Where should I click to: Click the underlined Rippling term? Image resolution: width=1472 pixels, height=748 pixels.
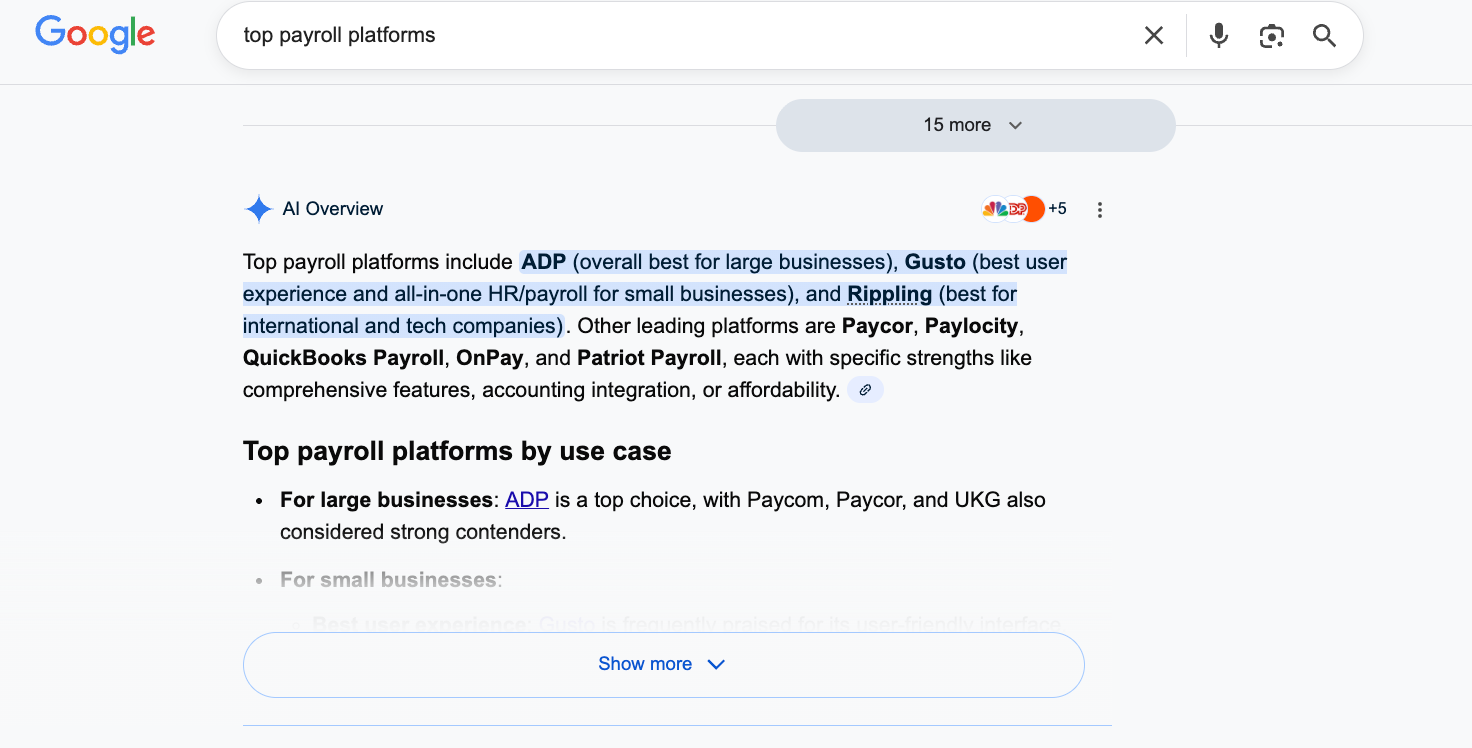890,294
